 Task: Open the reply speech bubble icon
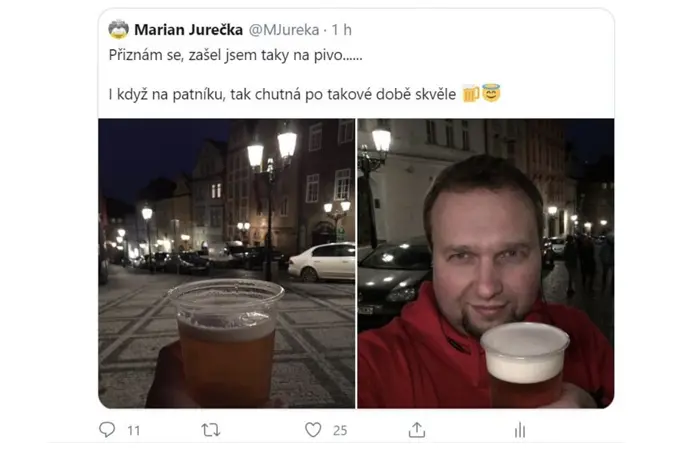coord(107,429)
